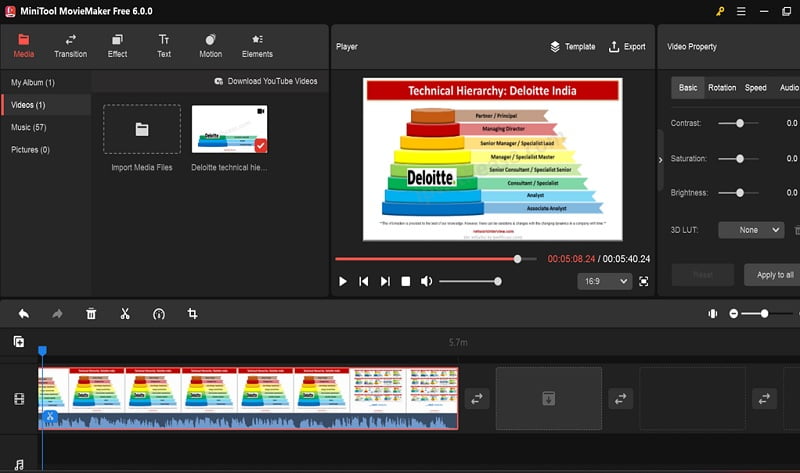Toggle the checkmark on Deloitte video thumbnail
The height and width of the screenshot is (473, 800).
point(260,146)
